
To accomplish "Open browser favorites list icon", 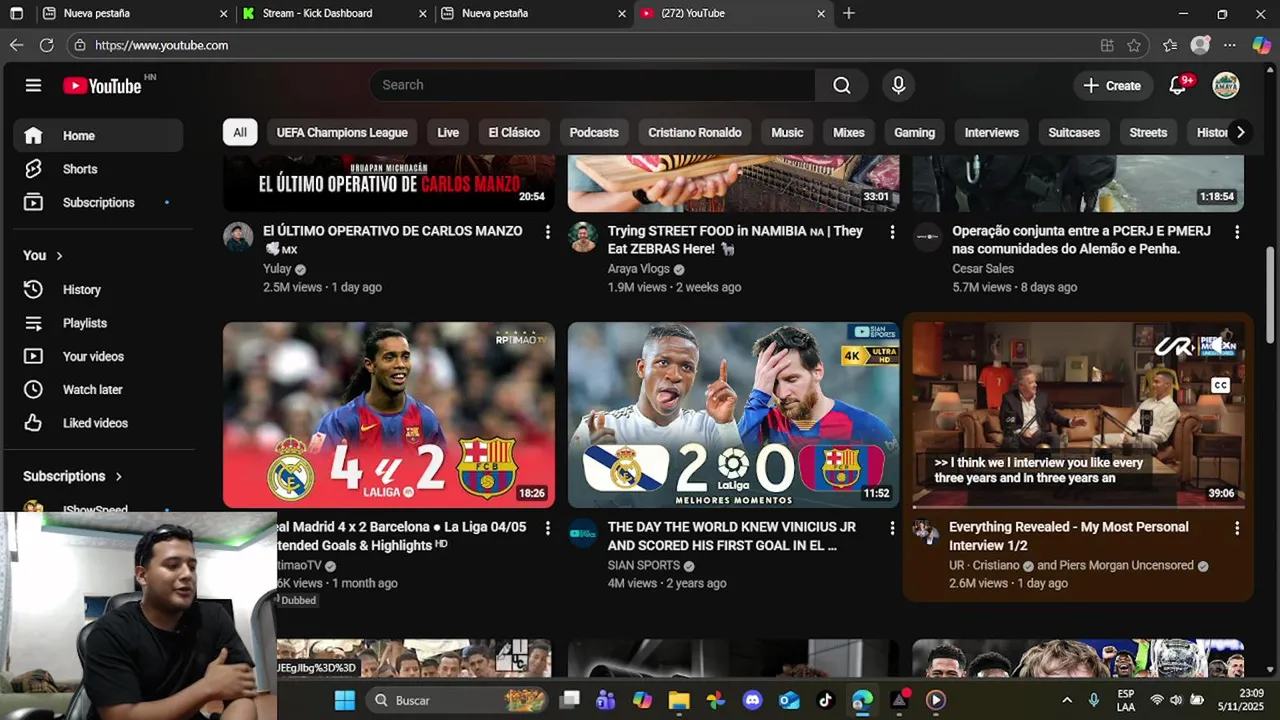I will (x=1170, y=45).
